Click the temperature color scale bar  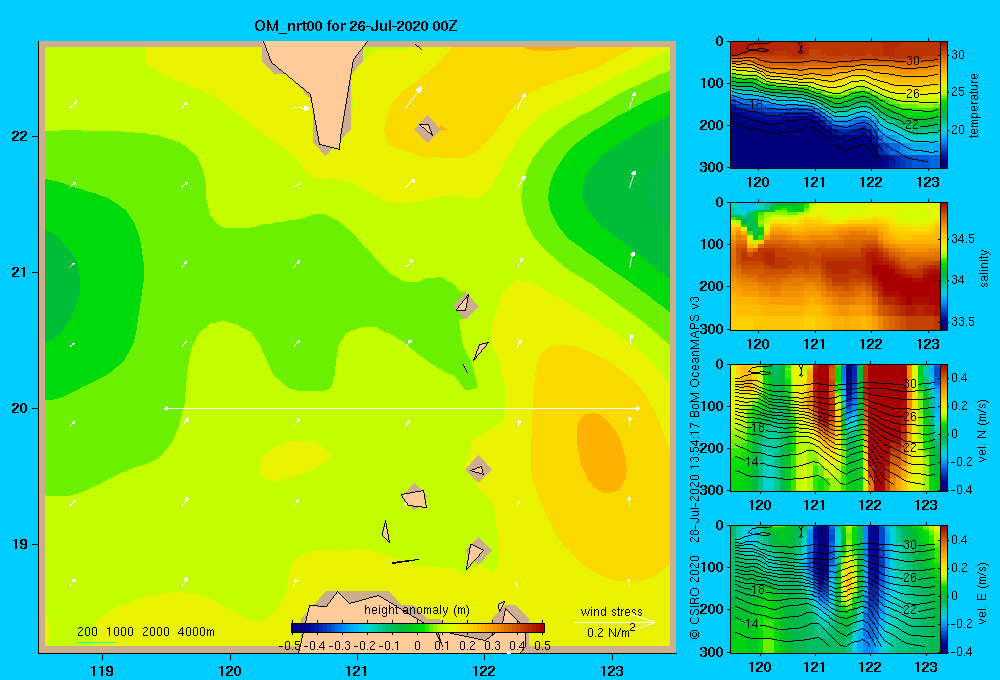click(x=944, y=105)
